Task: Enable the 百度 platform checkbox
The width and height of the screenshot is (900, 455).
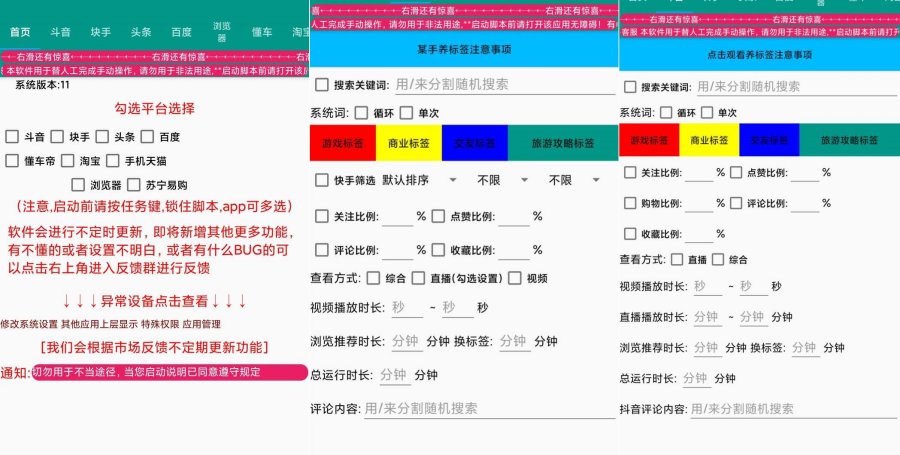Action: [x=148, y=137]
